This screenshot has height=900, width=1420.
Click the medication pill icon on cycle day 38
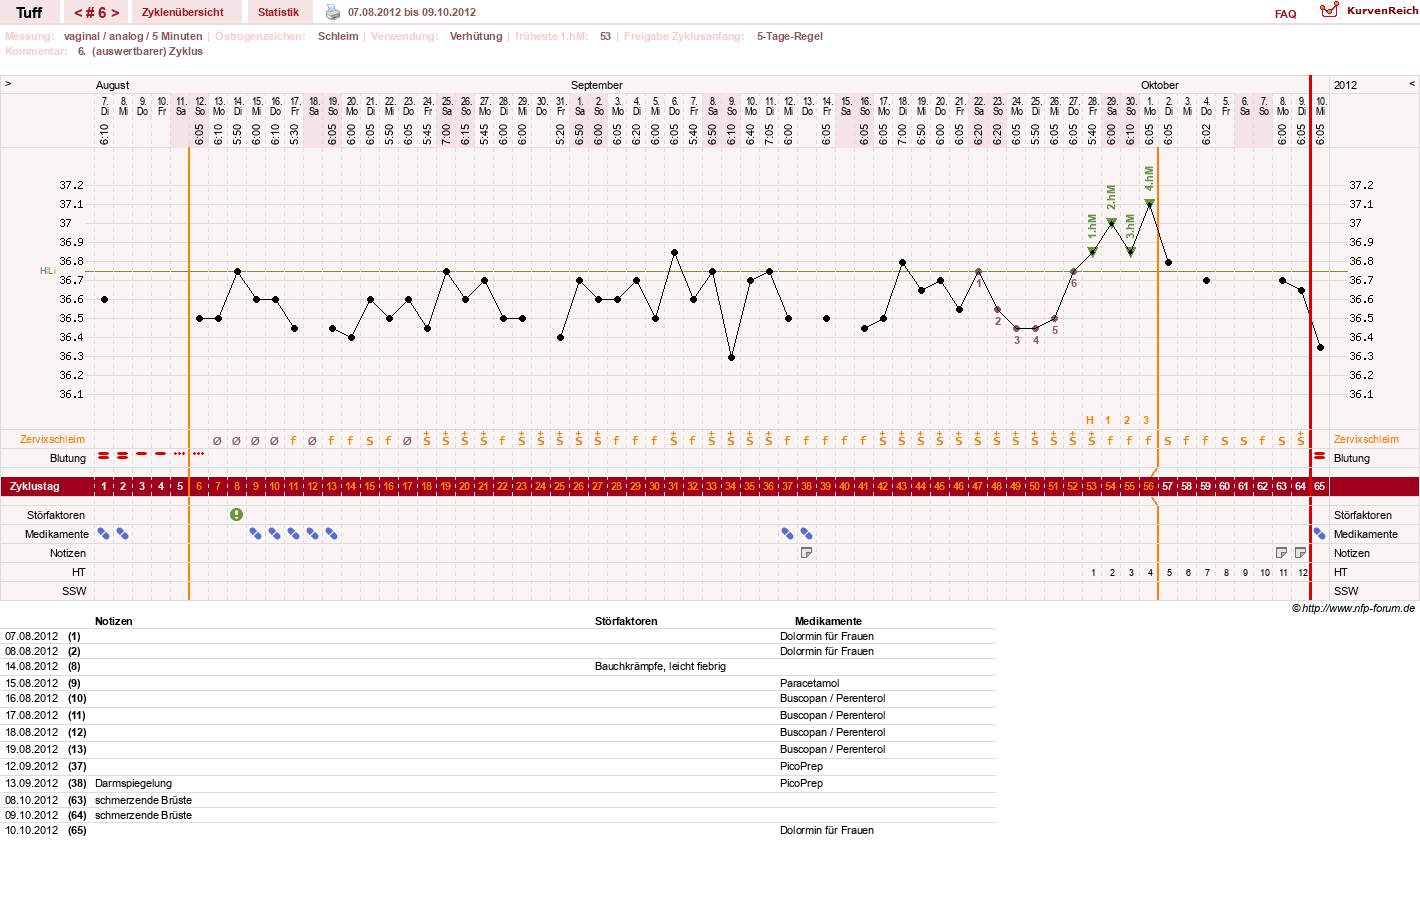806,533
